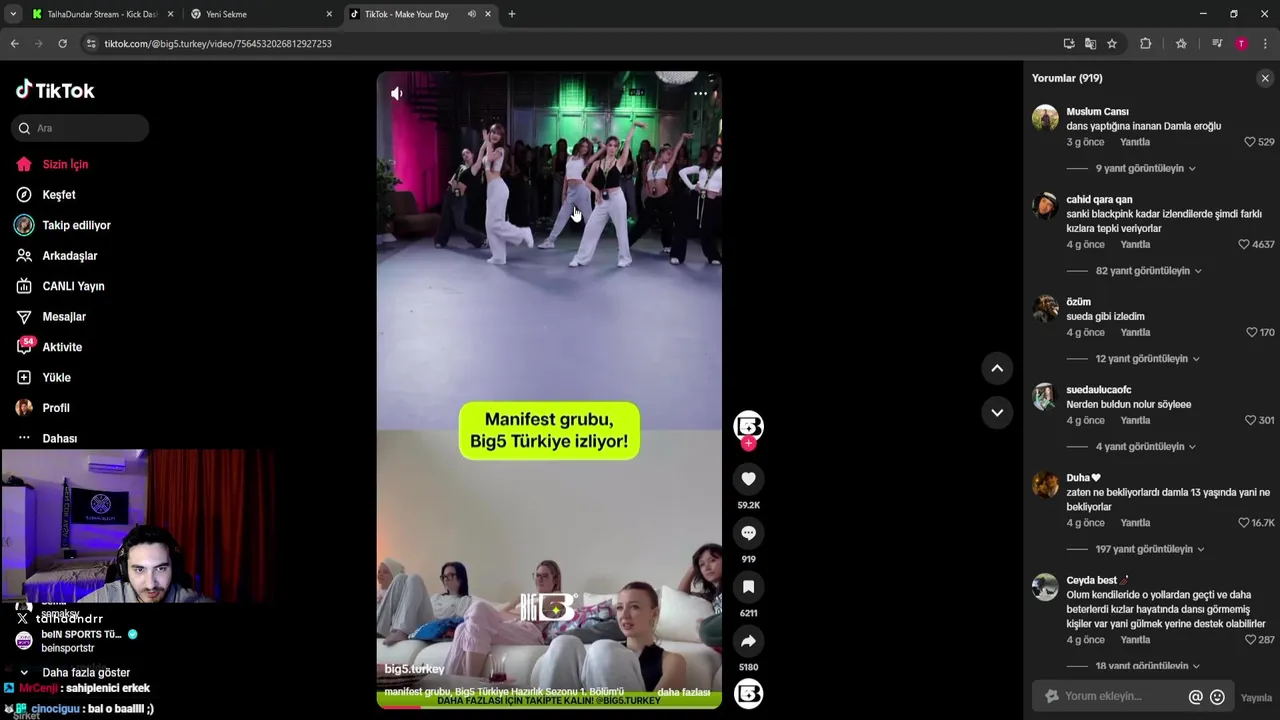Expand the Dahası menu
The image size is (1280, 720).
[59, 438]
